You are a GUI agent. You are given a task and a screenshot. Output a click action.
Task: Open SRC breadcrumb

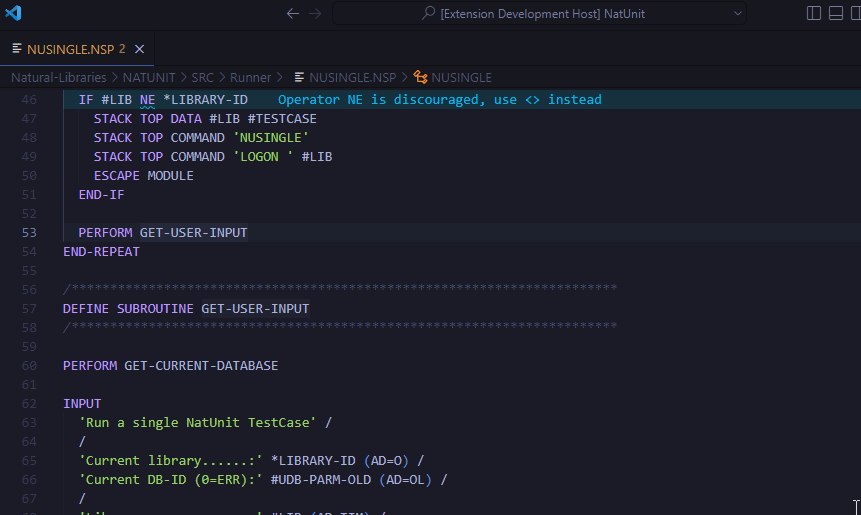pos(203,77)
